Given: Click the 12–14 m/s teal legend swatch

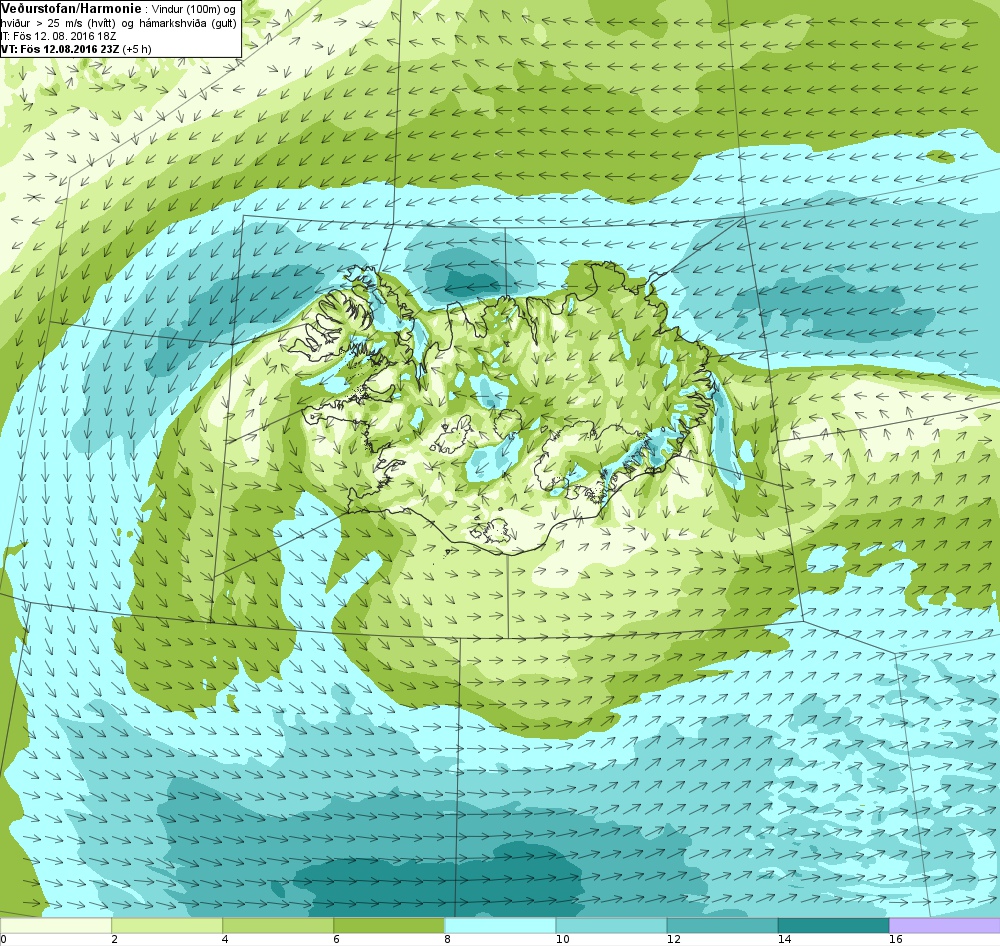Looking at the screenshot, I should point(721,925).
